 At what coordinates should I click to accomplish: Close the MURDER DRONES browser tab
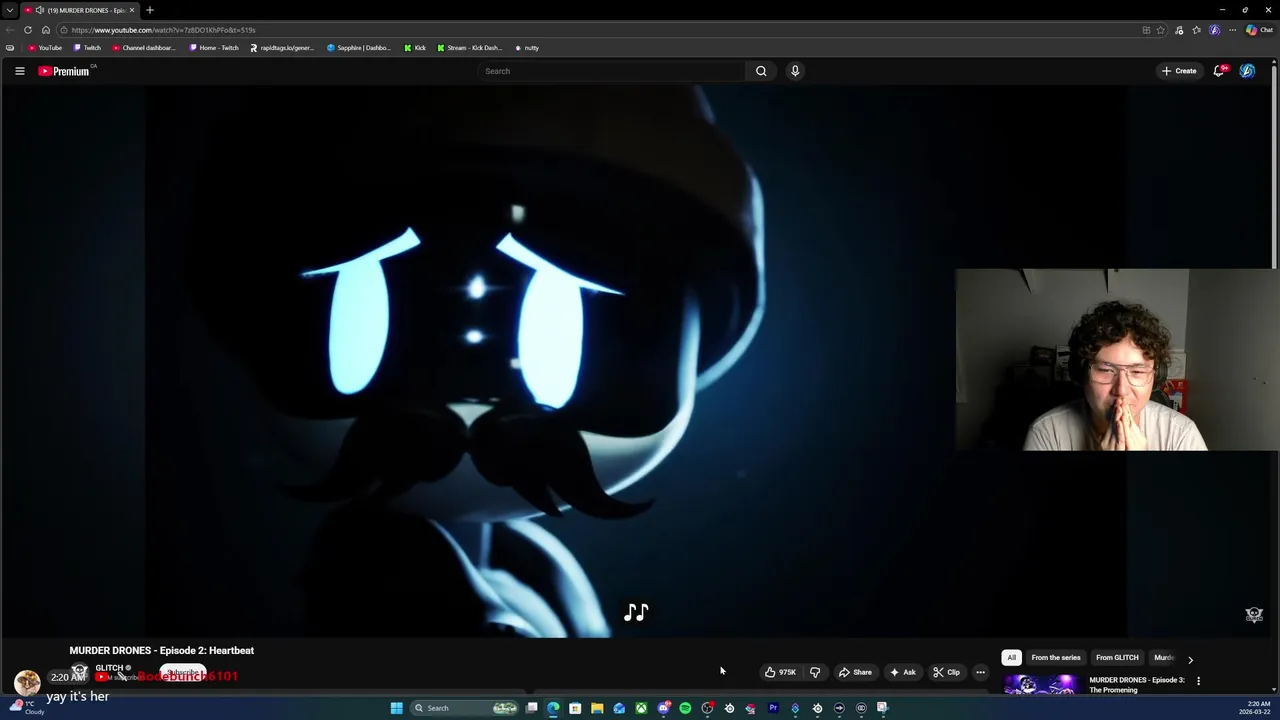coord(131,10)
